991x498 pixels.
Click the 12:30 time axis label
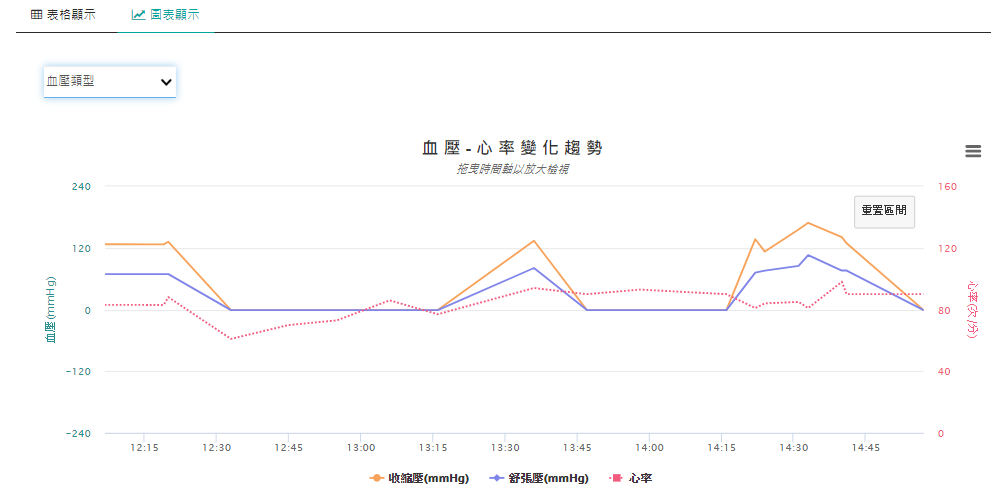coord(216,447)
